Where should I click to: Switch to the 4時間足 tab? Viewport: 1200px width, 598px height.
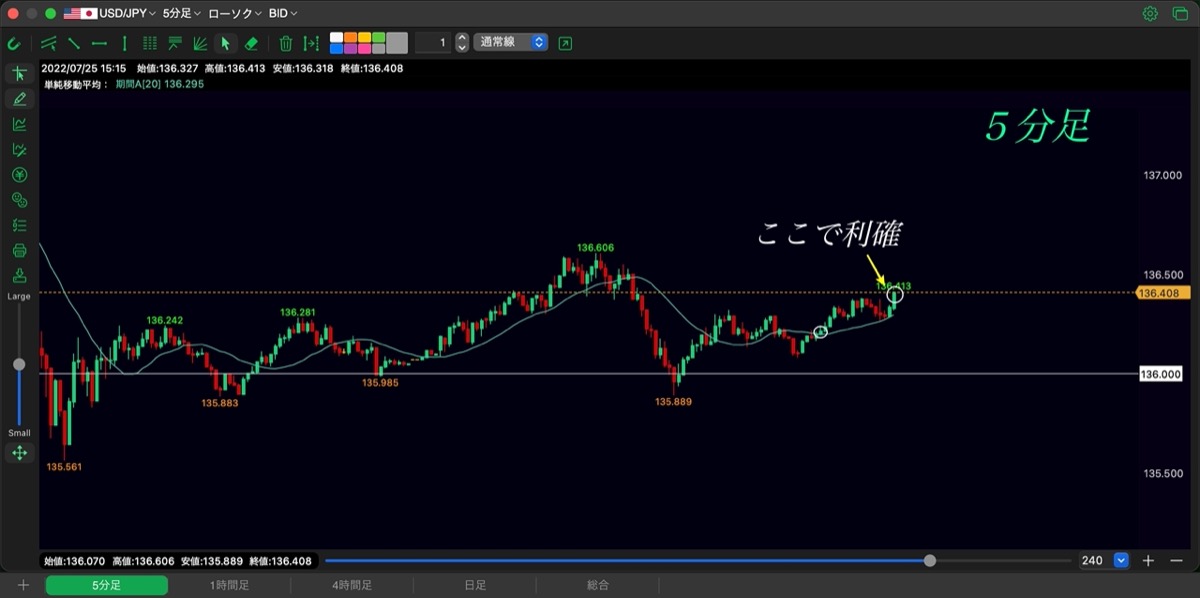pos(352,585)
